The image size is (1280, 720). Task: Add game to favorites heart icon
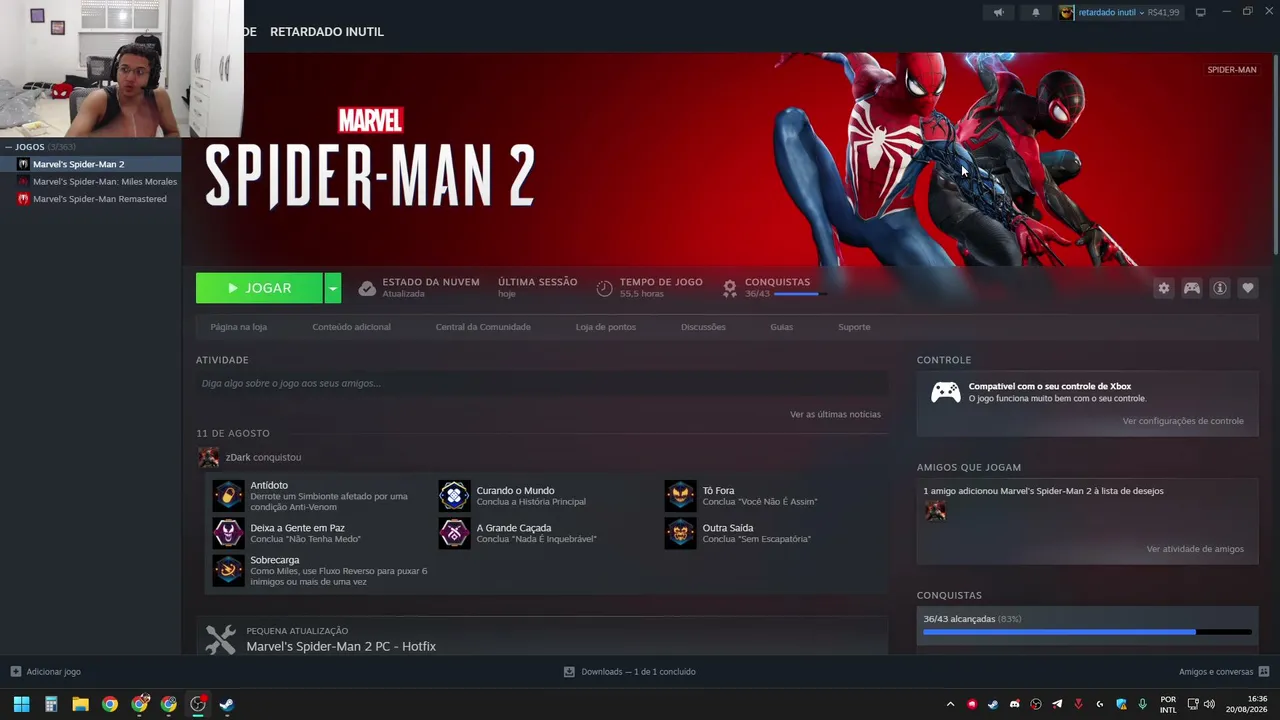tap(1248, 288)
